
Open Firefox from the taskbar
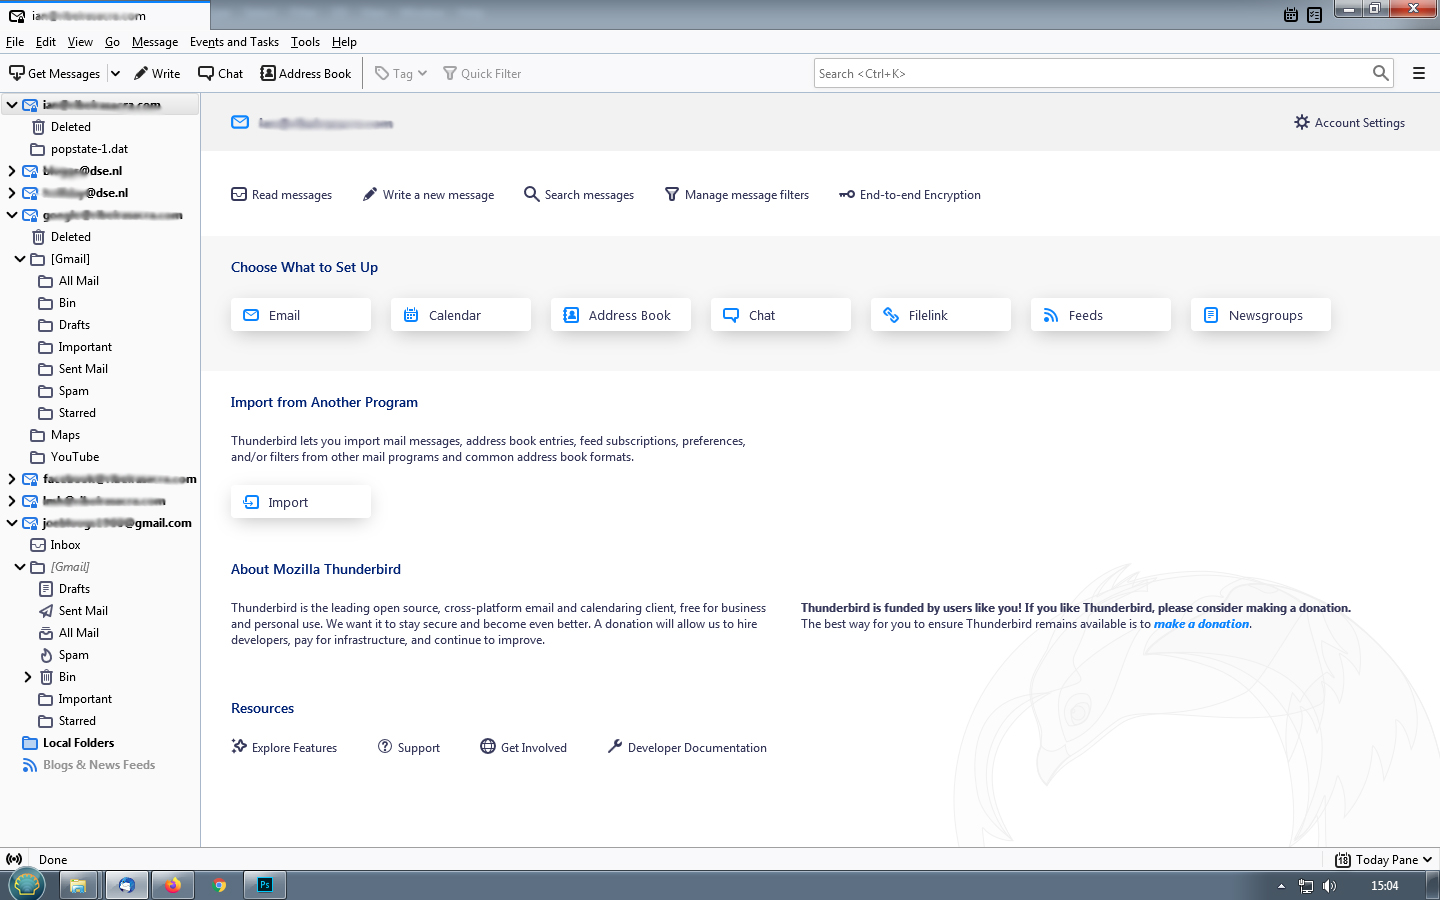(173, 885)
